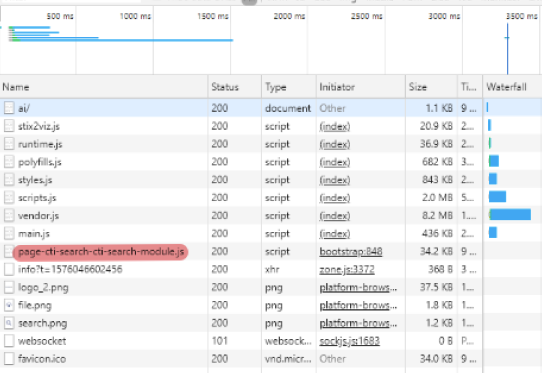Open the (index) initiator link for vendor.js
The image size is (542, 373).
335,216
